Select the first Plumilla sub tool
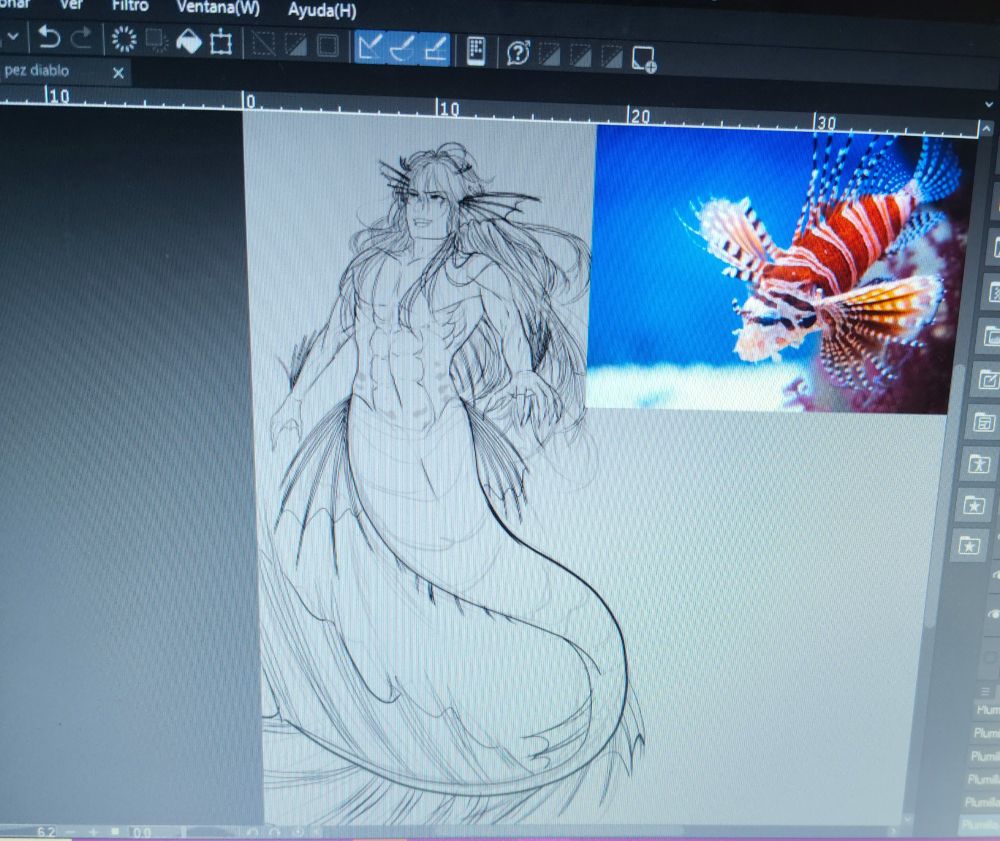1000x841 pixels. point(987,710)
